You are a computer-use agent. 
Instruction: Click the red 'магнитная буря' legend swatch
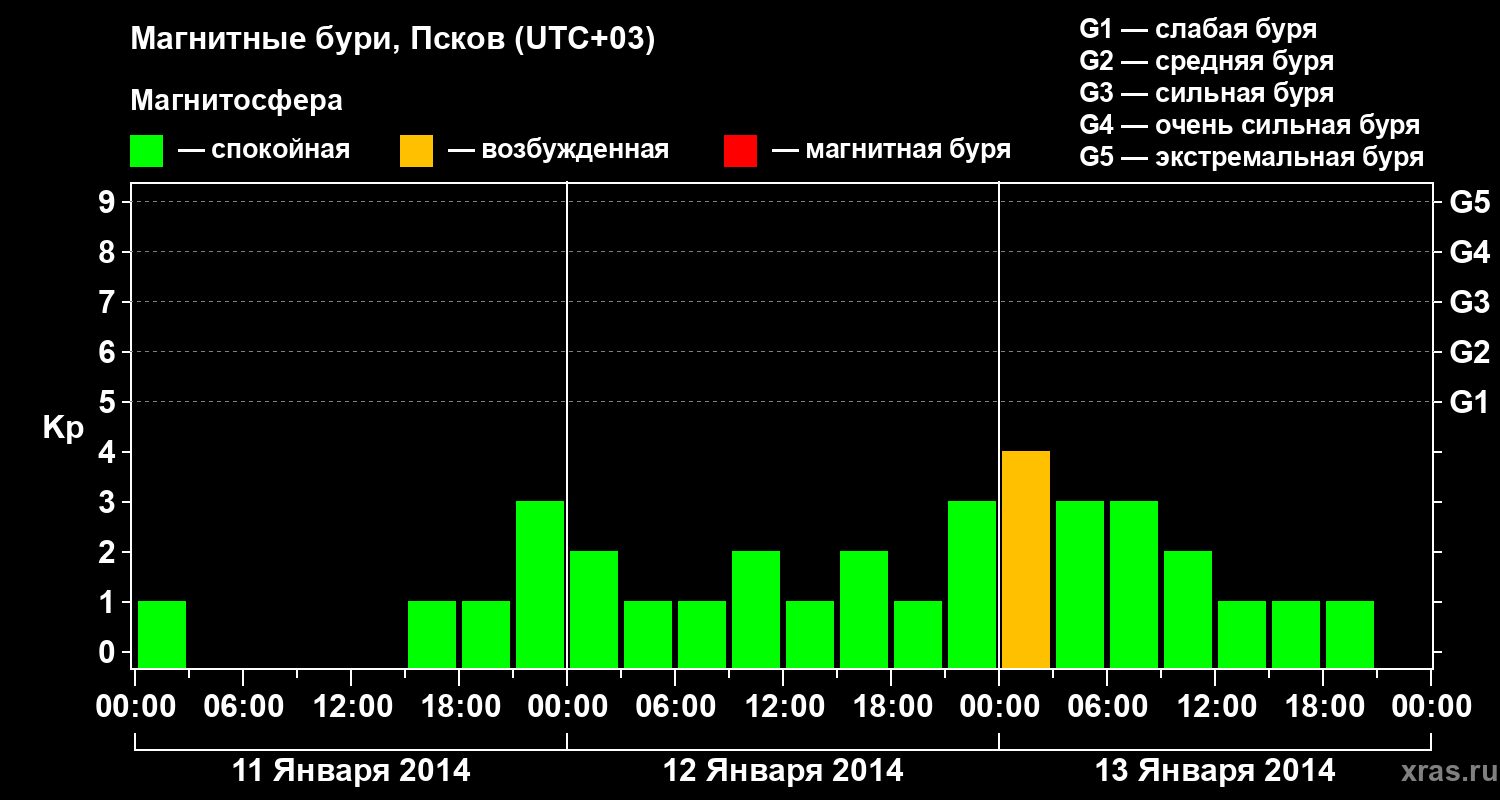pyautogui.click(x=740, y=151)
